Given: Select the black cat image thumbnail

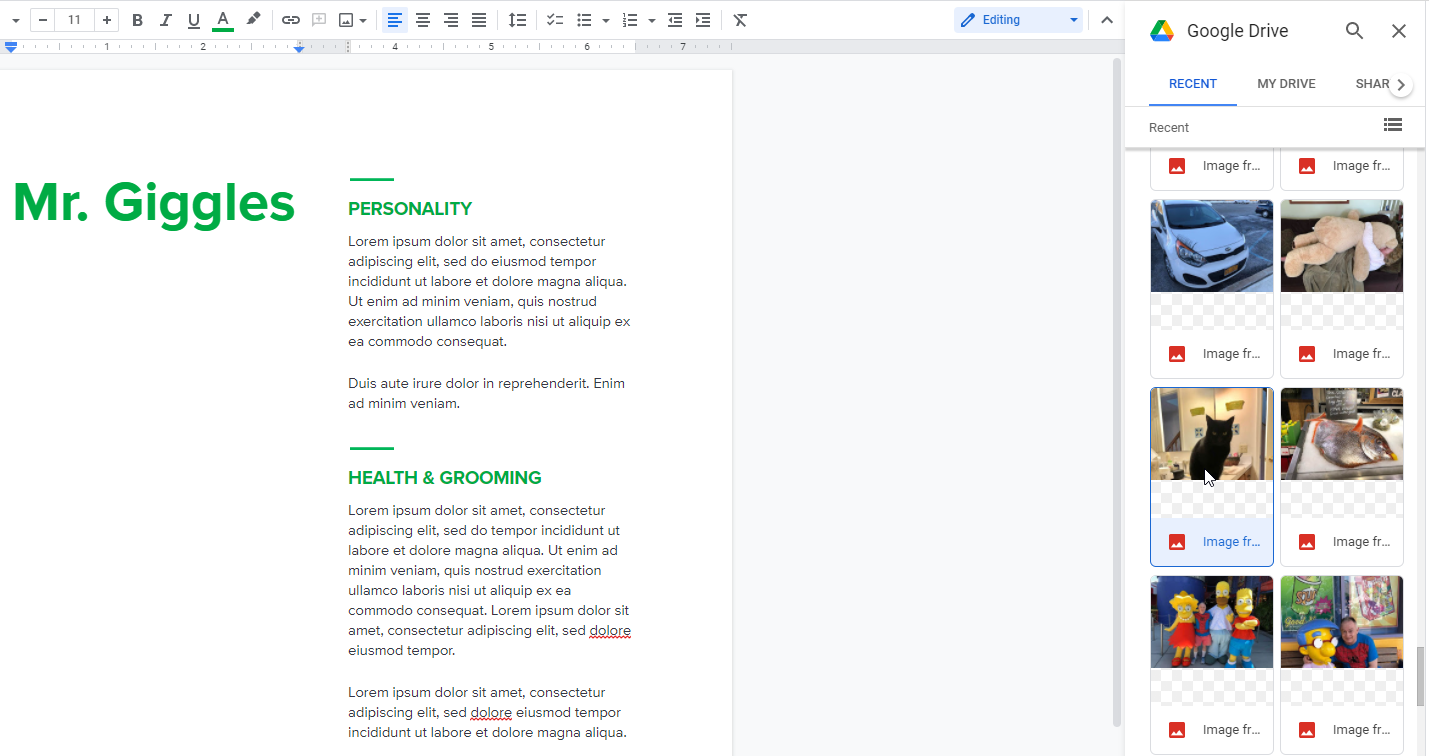Looking at the screenshot, I should click(x=1212, y=434).
